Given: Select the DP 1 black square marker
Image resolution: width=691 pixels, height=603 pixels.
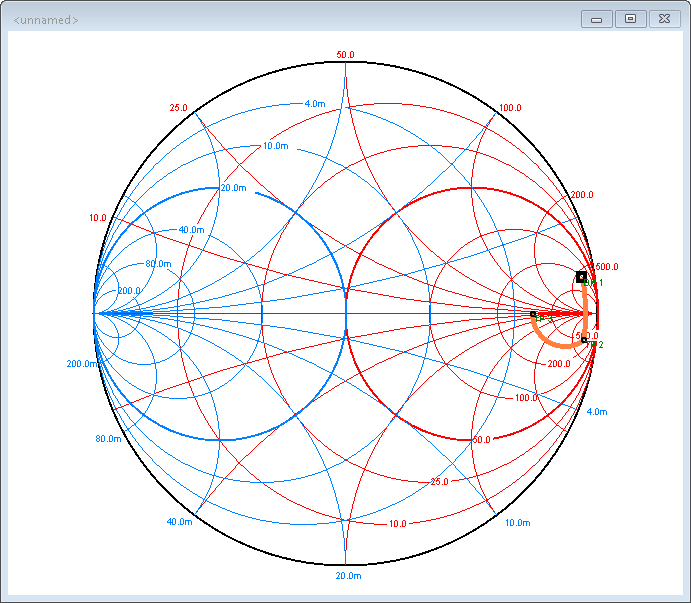Looking at the screenshot, I should click(x=581, y=277).
